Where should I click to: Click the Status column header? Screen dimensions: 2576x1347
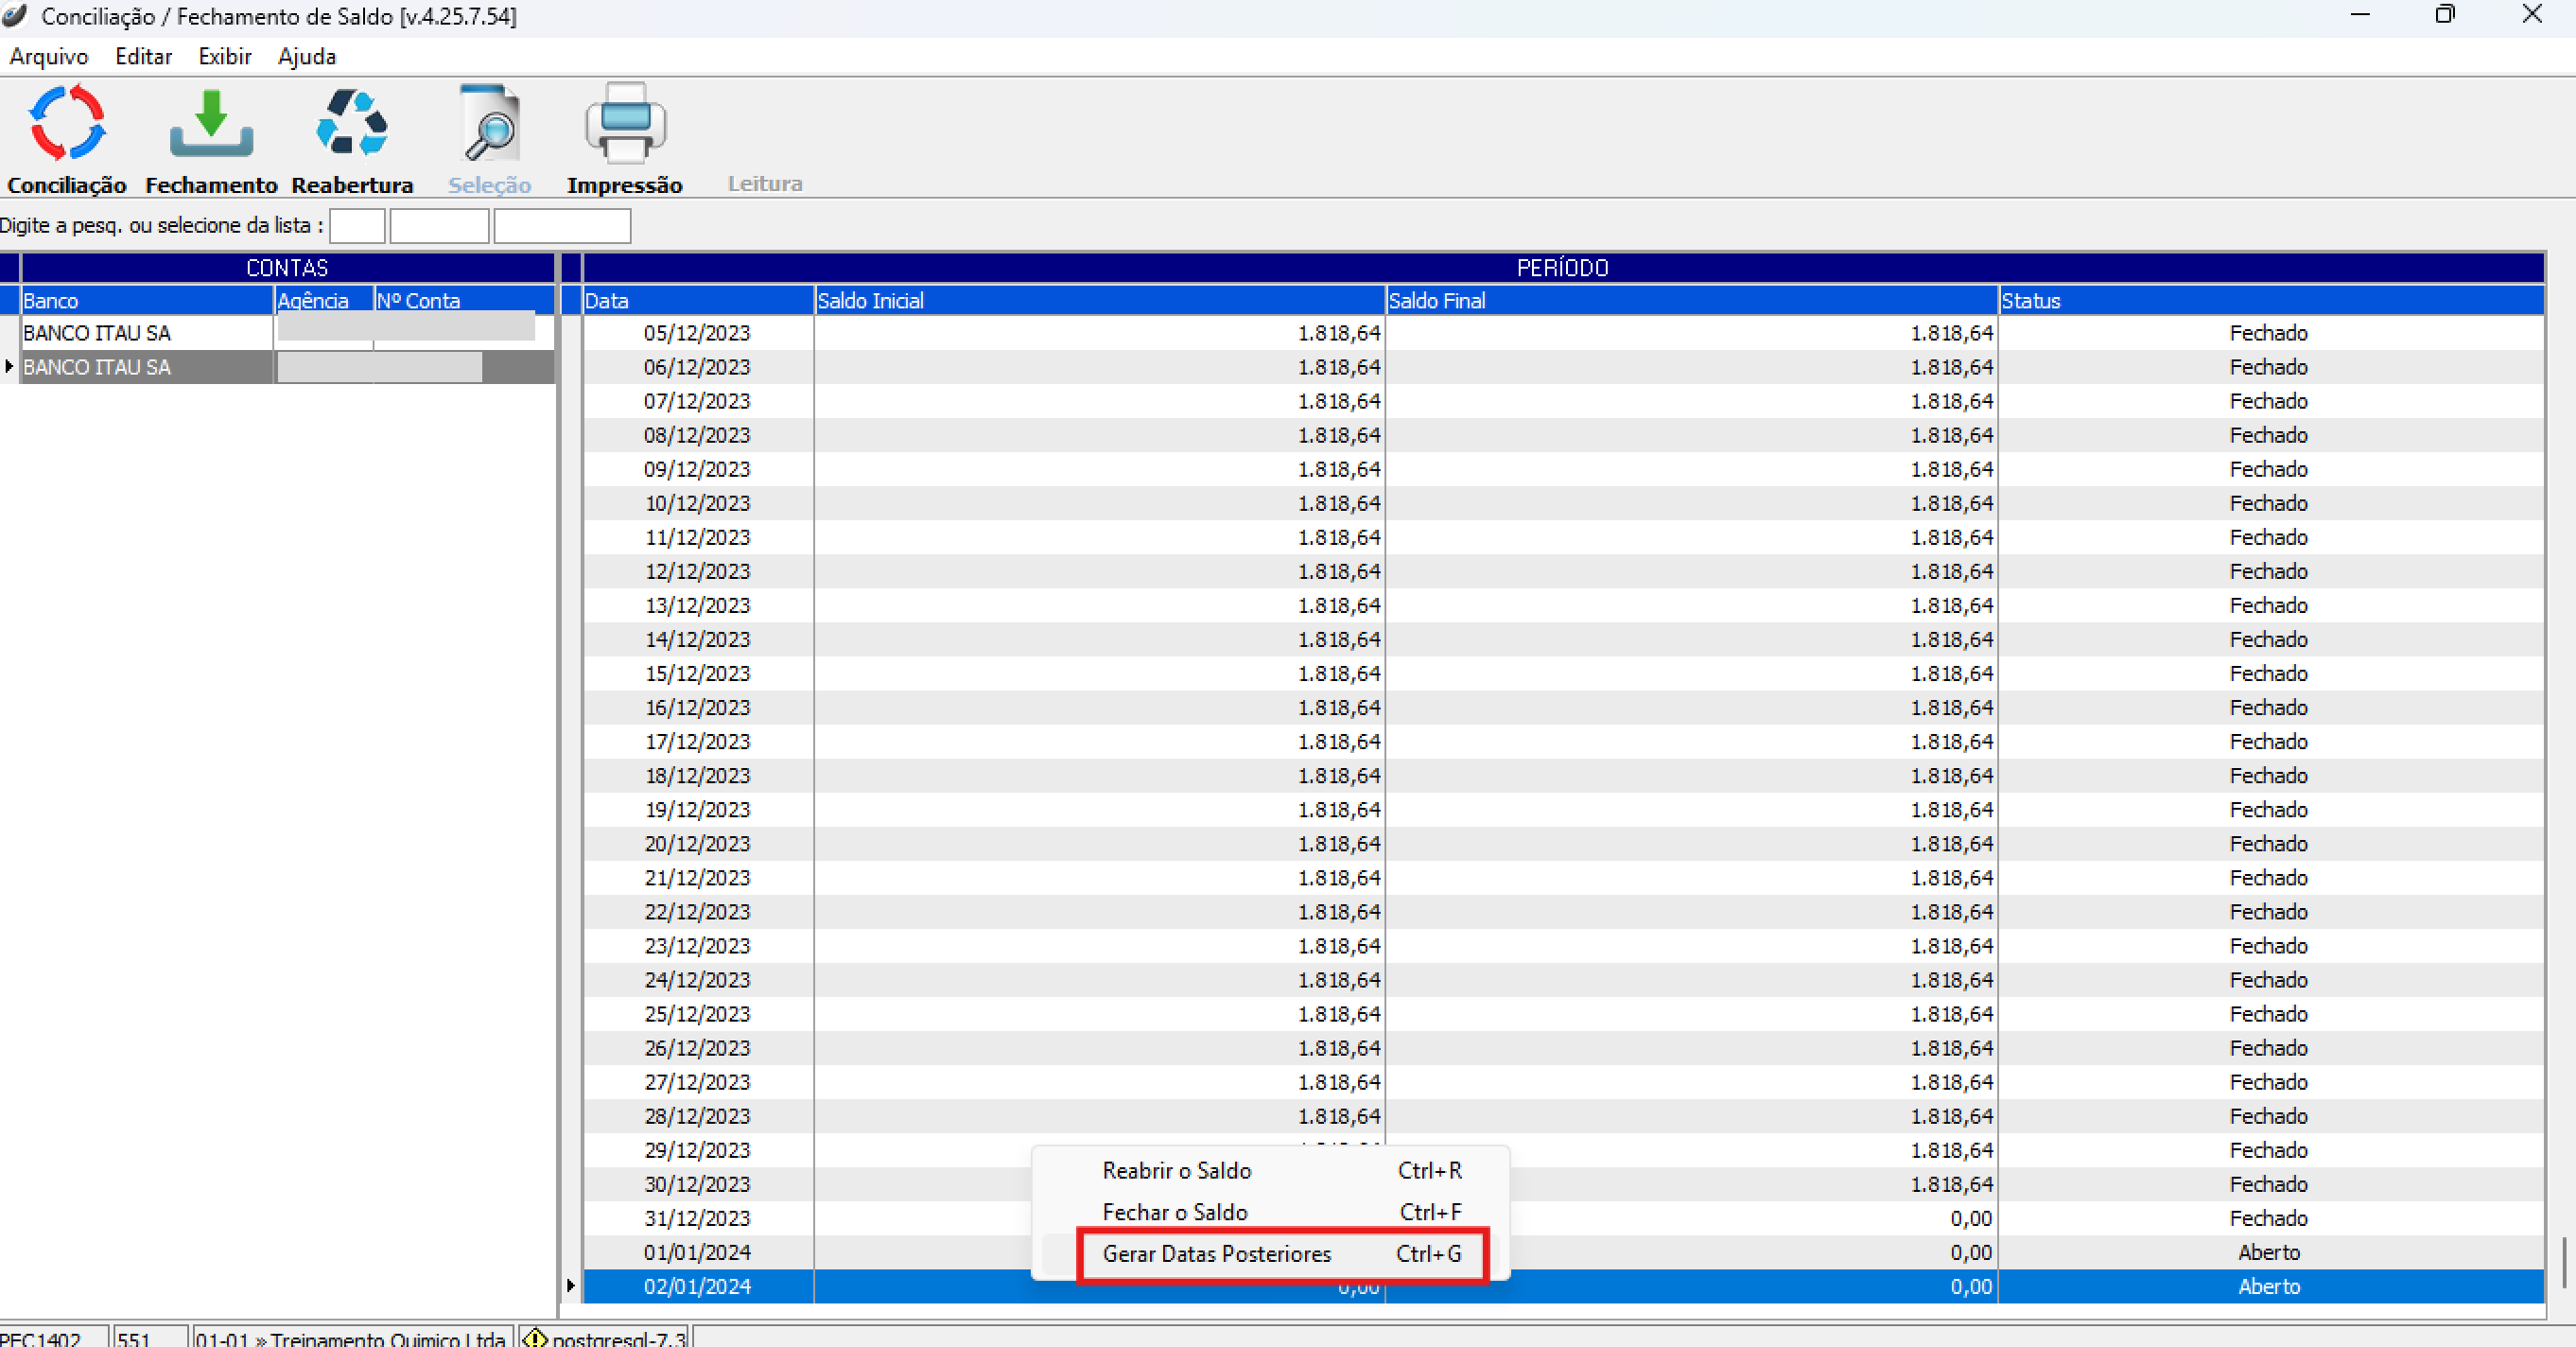coord(2270,300)
